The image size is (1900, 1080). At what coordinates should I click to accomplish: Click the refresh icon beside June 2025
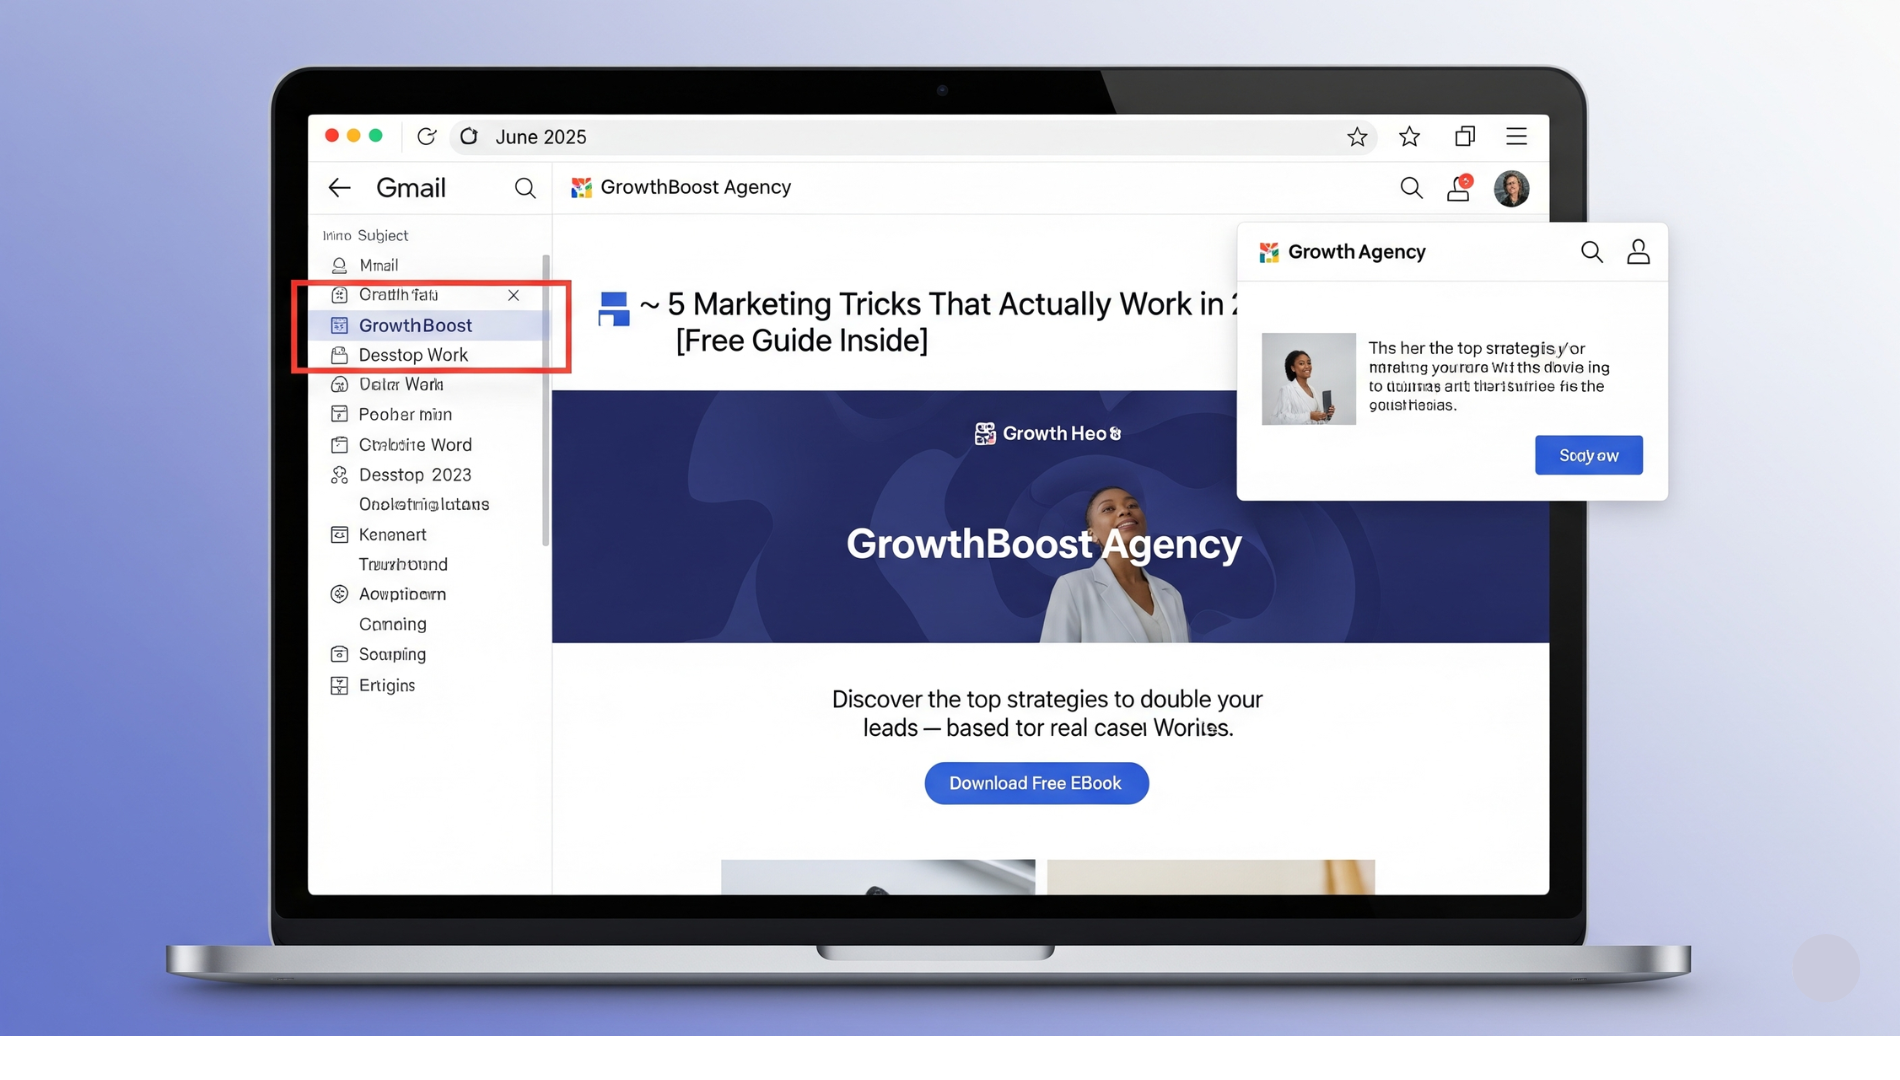469,136
